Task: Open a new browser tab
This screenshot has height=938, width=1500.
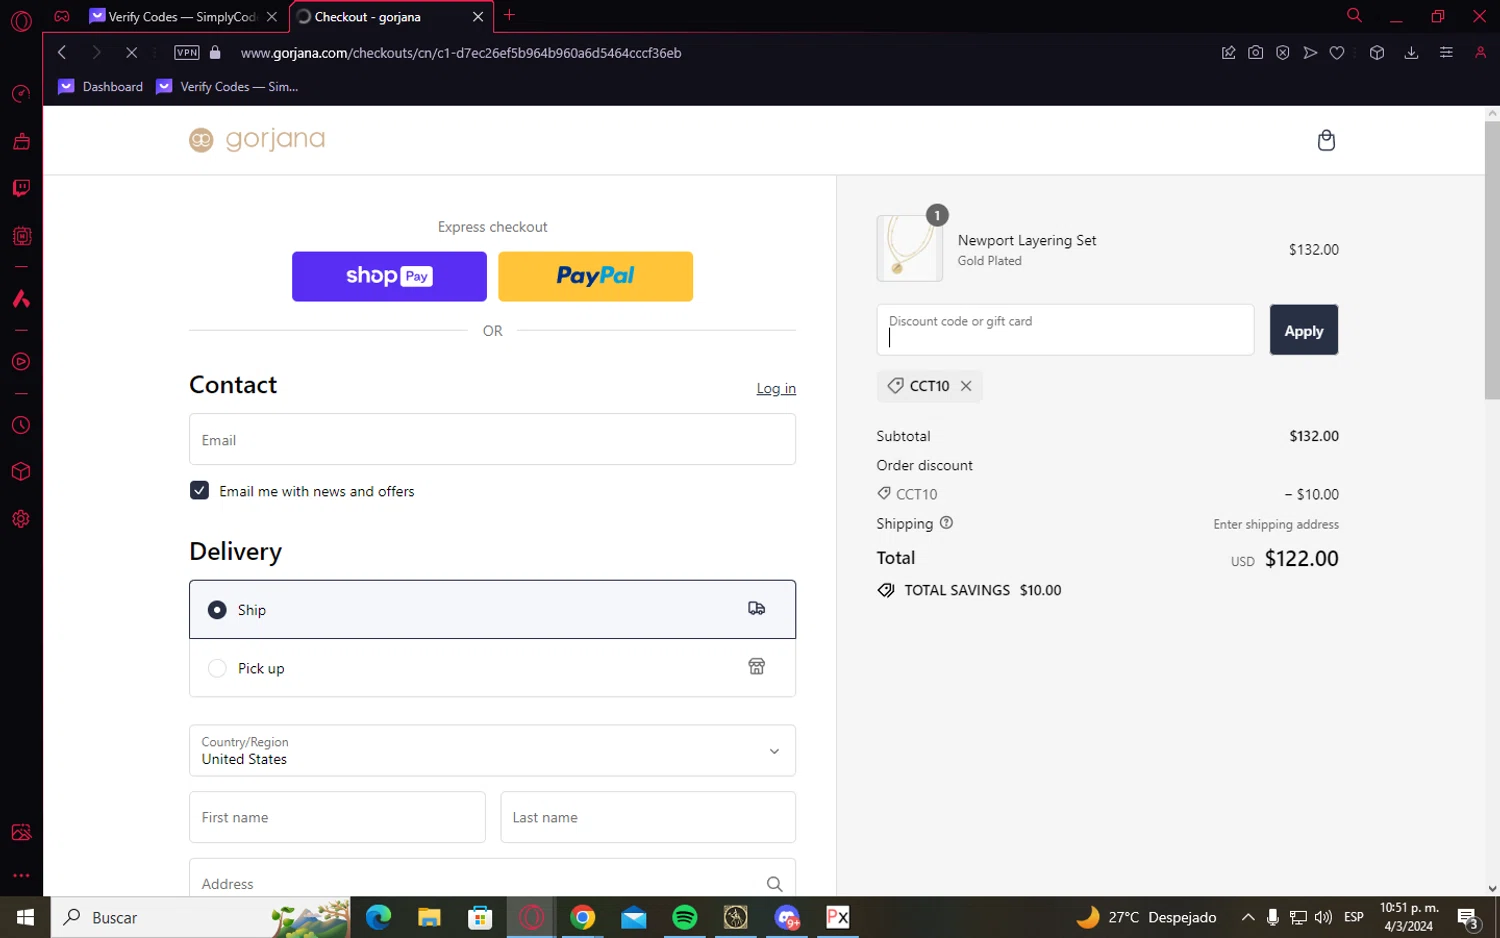Action: 509,15
